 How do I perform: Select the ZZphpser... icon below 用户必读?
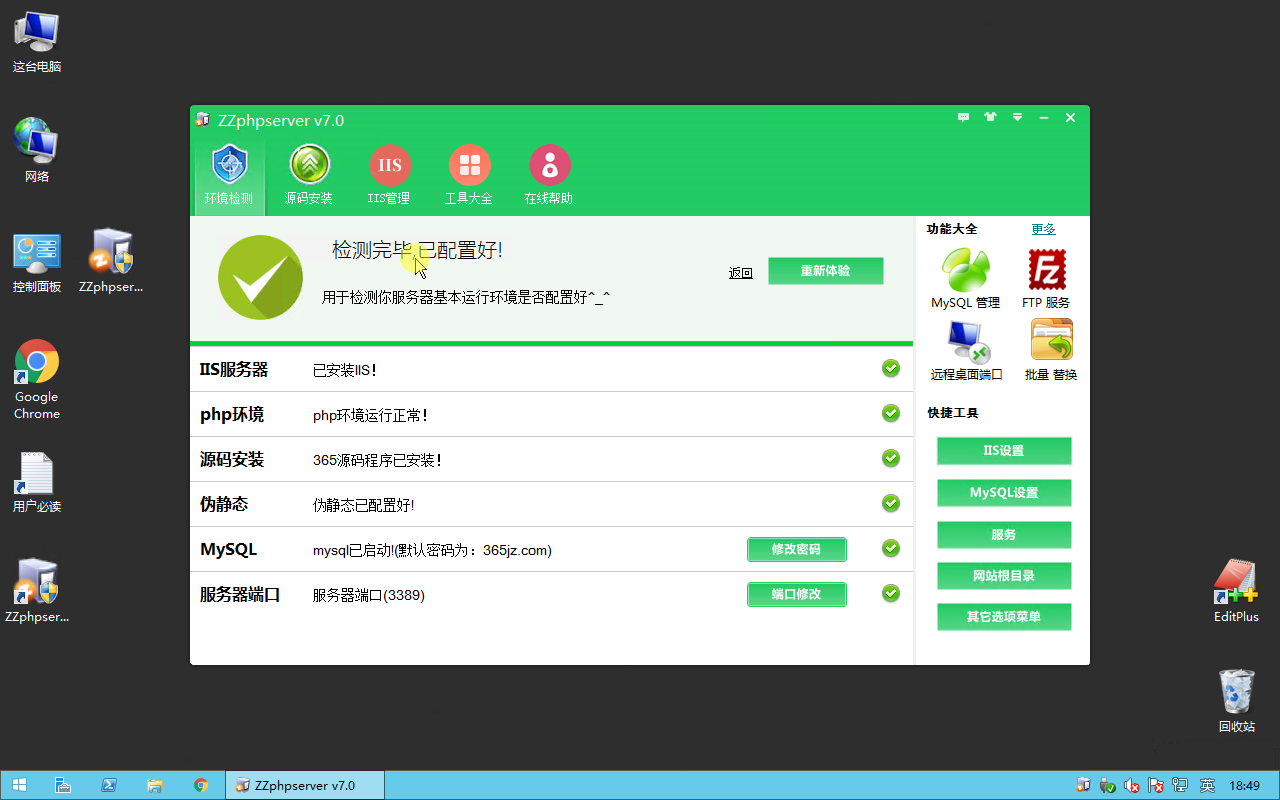pyautogui.click(x=37, y=591)
